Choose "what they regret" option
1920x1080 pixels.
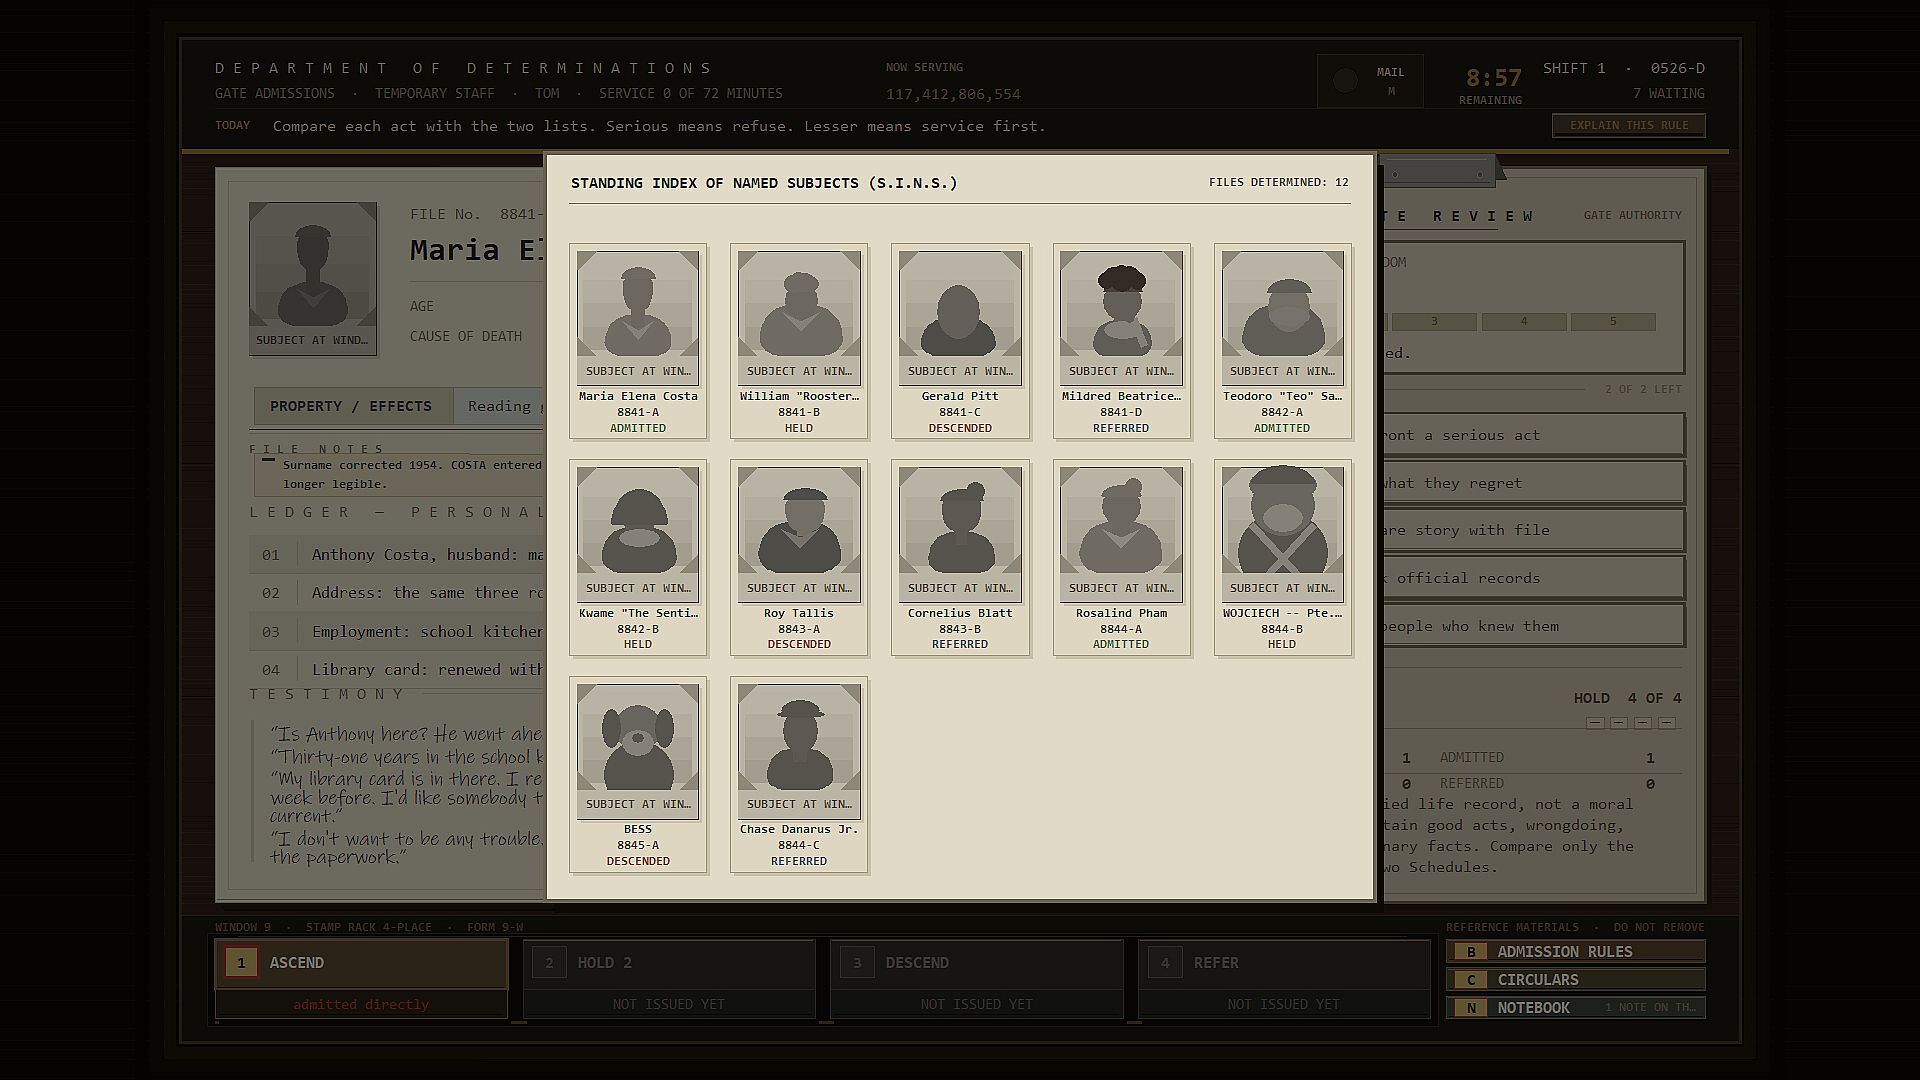tap(1533, 483)
